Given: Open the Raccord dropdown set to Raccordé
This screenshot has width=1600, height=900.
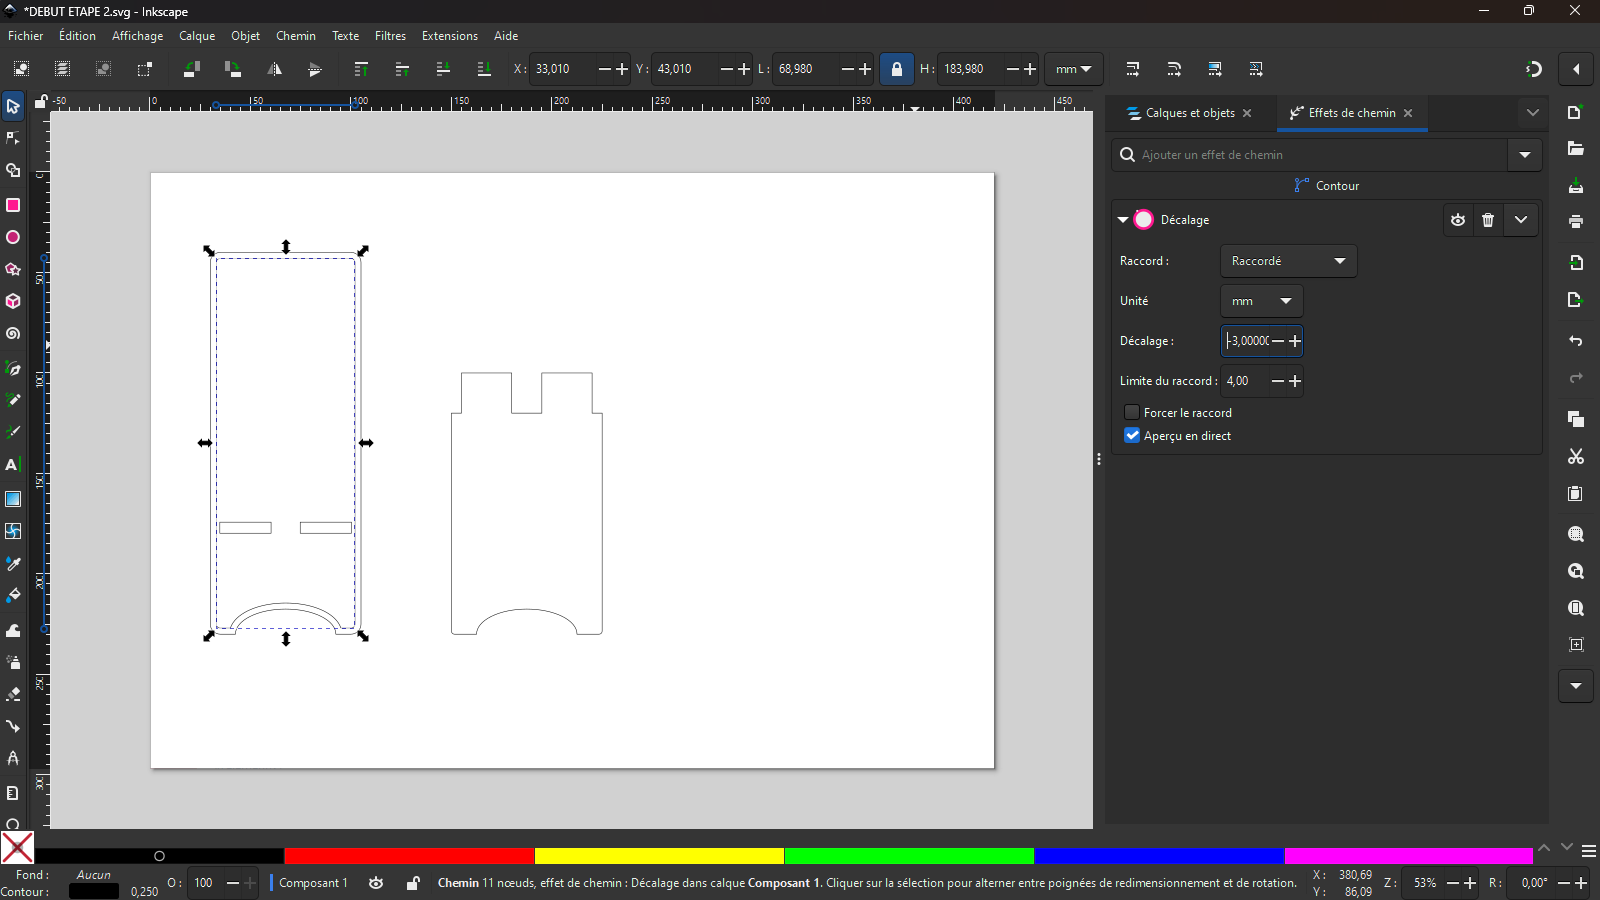Looking at the screenshot, I should (1288, 261).
